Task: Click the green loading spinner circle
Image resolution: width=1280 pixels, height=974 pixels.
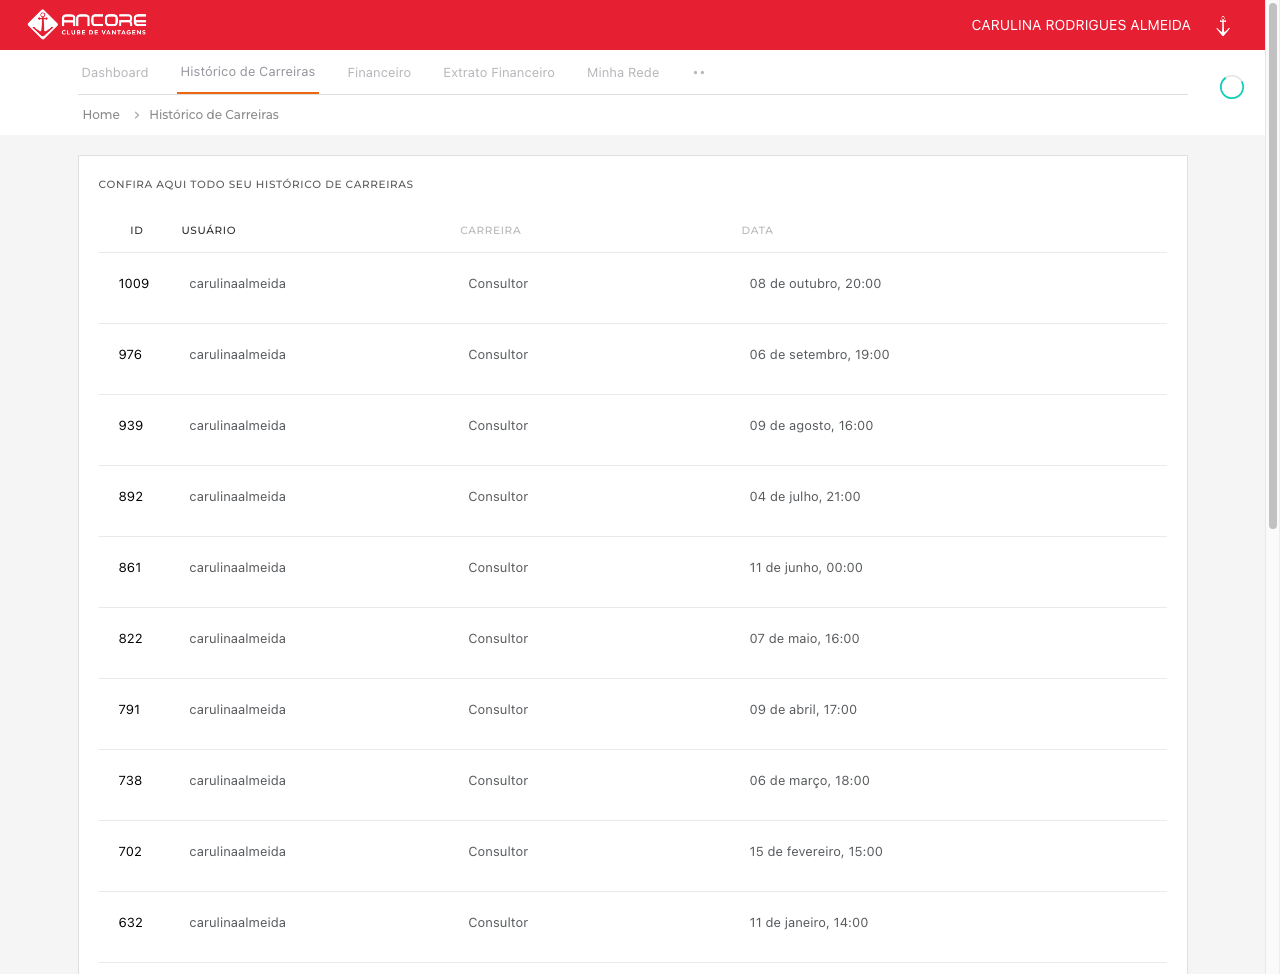Action: pos(1231,88)
